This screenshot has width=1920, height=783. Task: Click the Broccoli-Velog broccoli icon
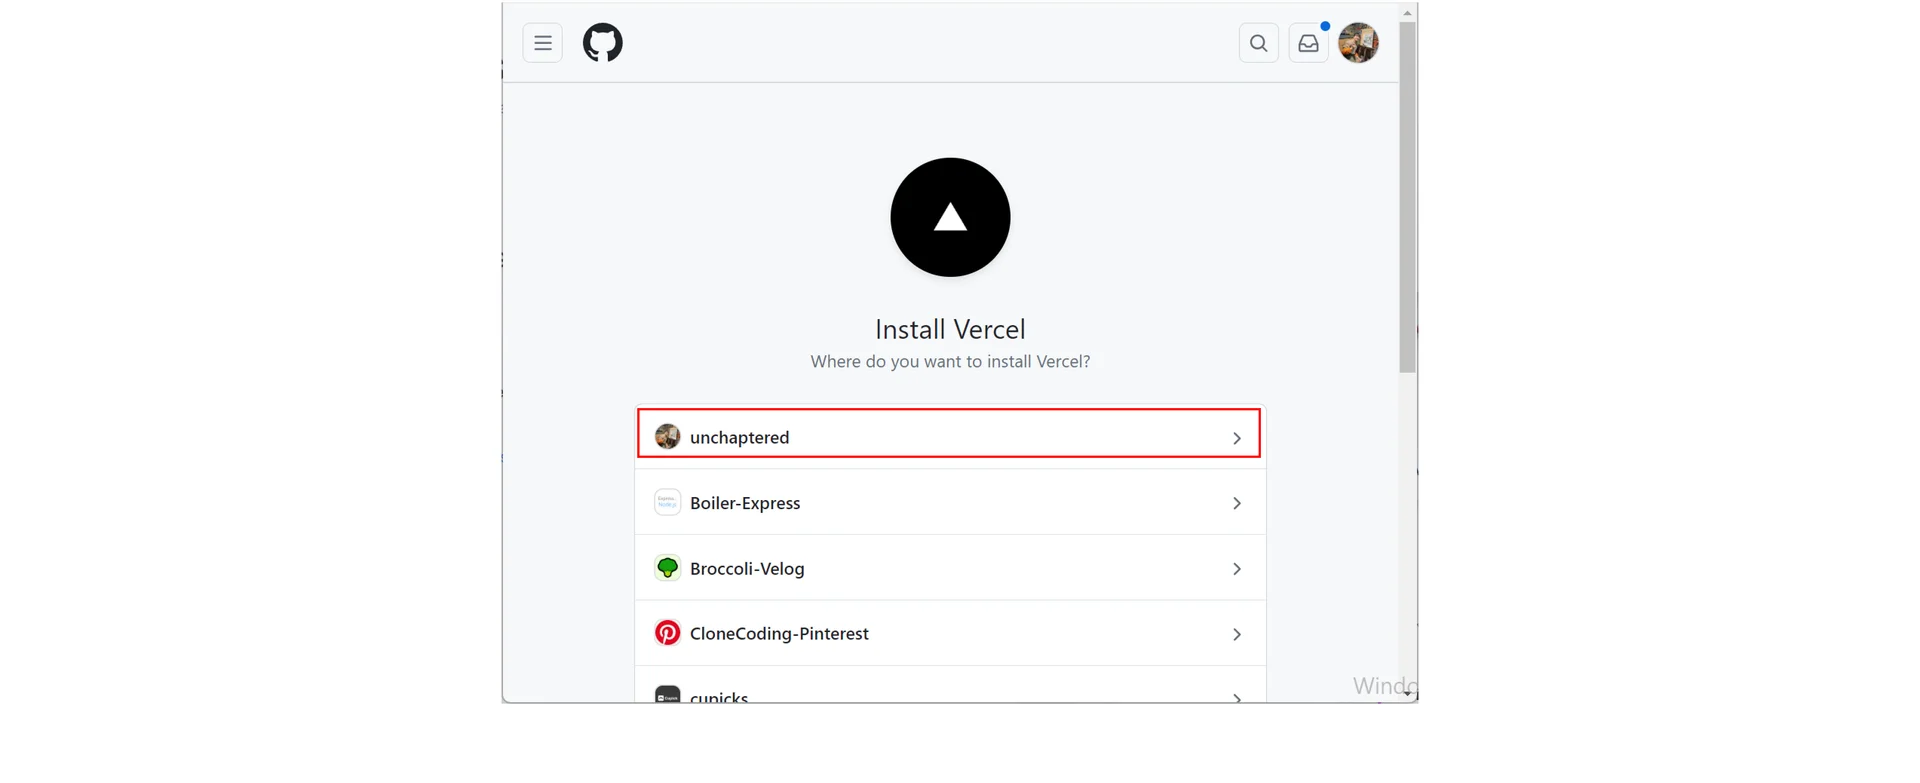(667, 568)
